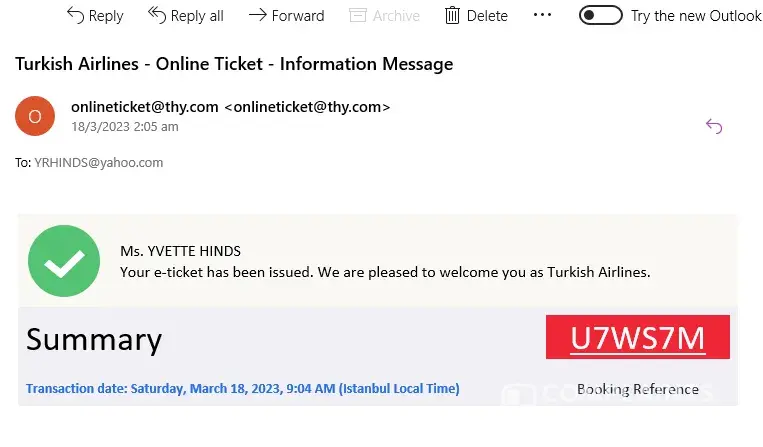Click the Summary section heading
The width and height of the screenshot is (763, 447).
point(94,340)
